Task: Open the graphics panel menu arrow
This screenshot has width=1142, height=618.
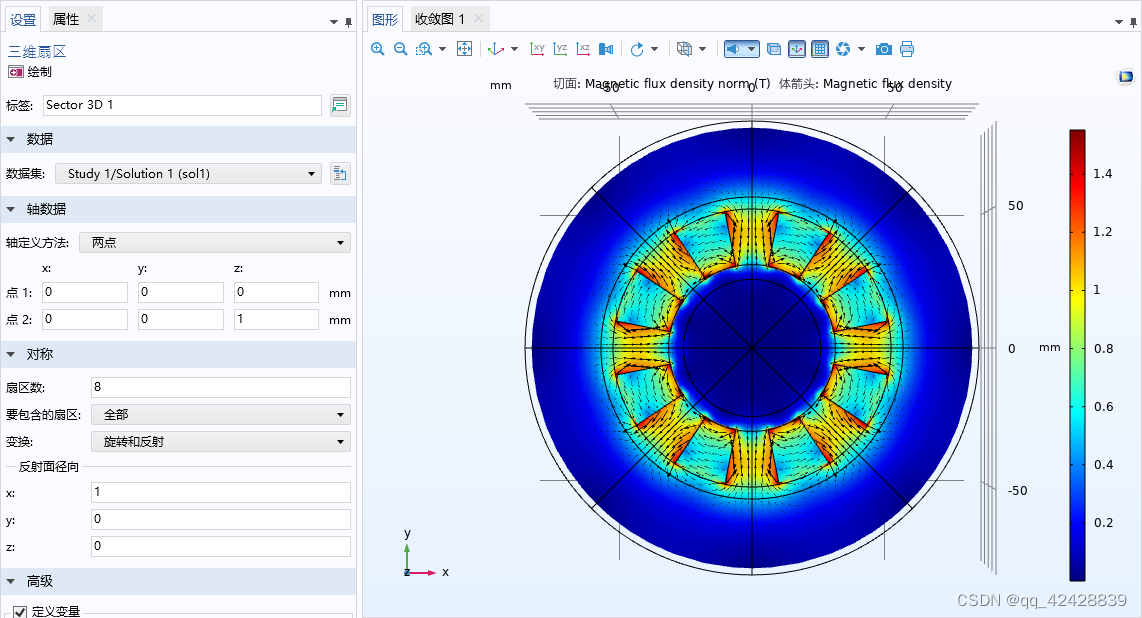Action: tap(1119, 22)
